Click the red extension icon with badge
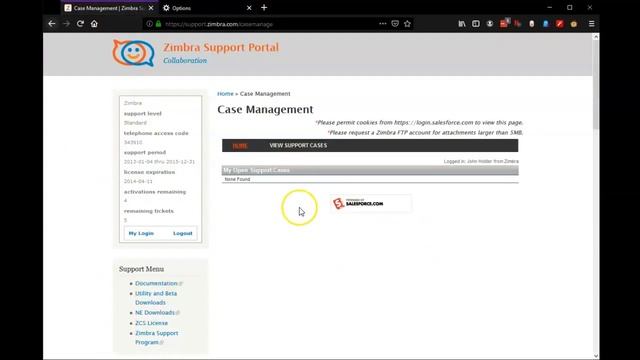 click(x=504, y=23)
